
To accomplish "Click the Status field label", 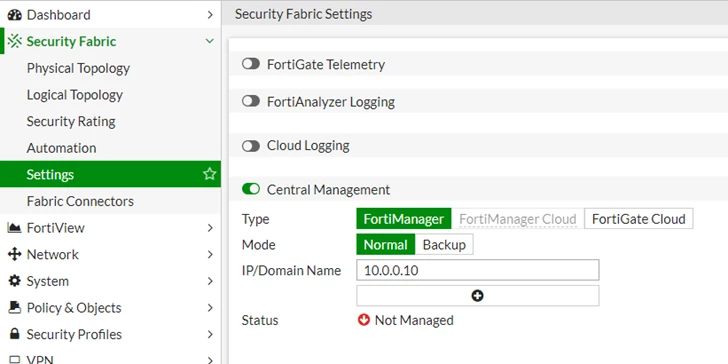I will point(260,320).
